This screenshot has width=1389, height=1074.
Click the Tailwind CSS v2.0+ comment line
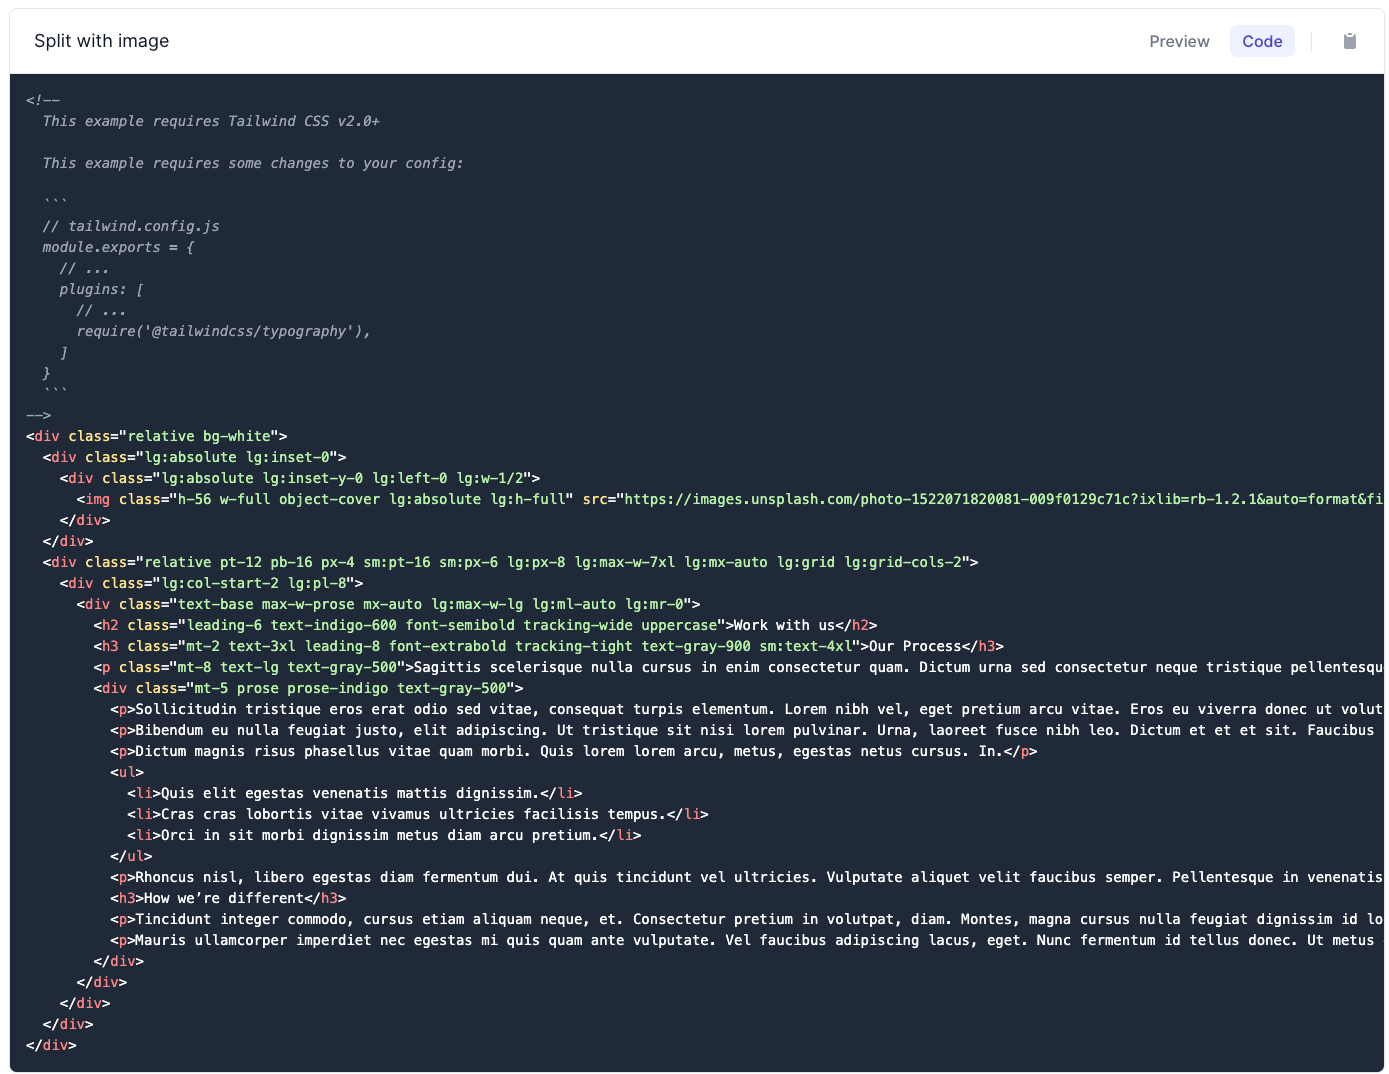[211, 120]
